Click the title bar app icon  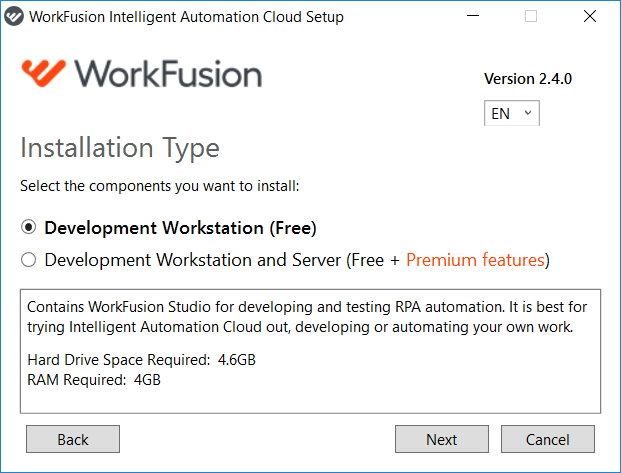tap(14, 17)
